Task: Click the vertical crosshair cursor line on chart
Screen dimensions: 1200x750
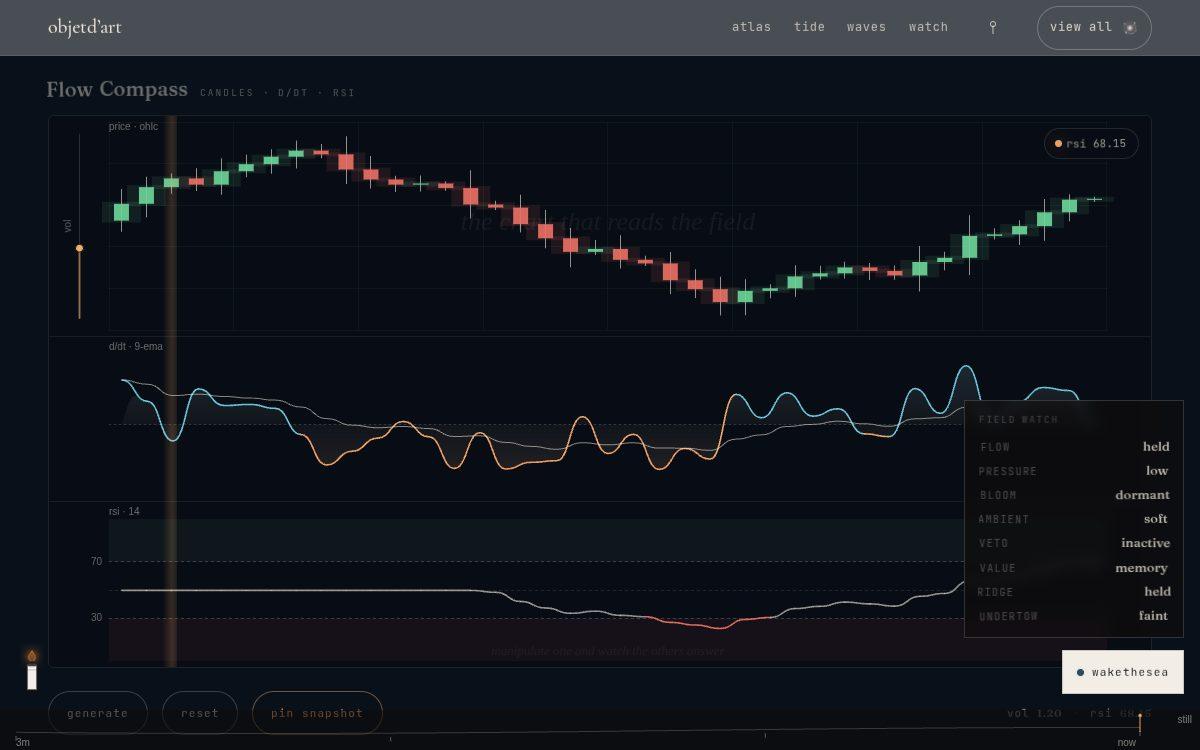Action: [171, 391]
